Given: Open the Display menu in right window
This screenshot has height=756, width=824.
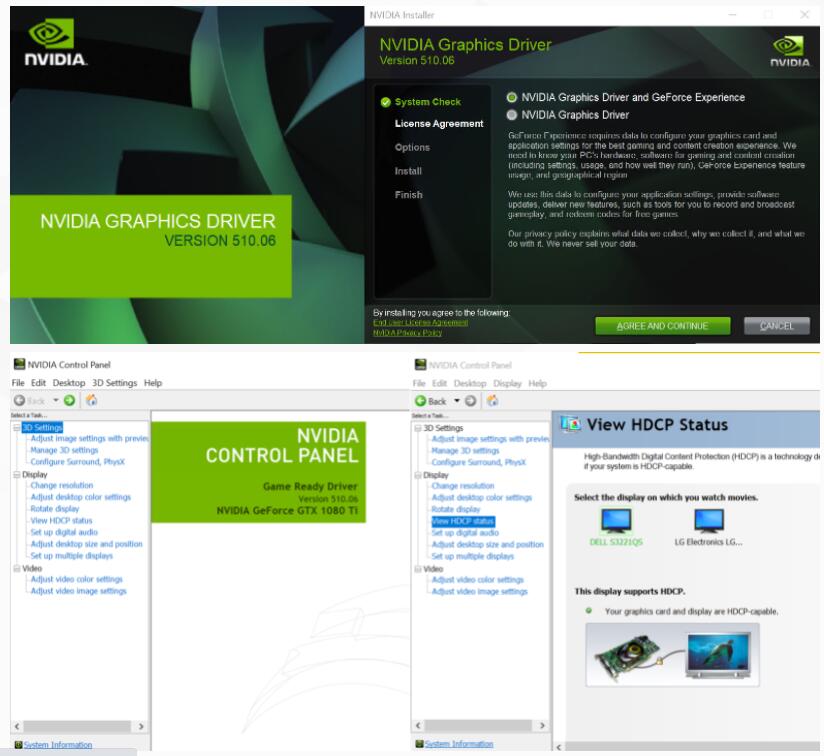Looking at the screenshot, I should (508, 383).
